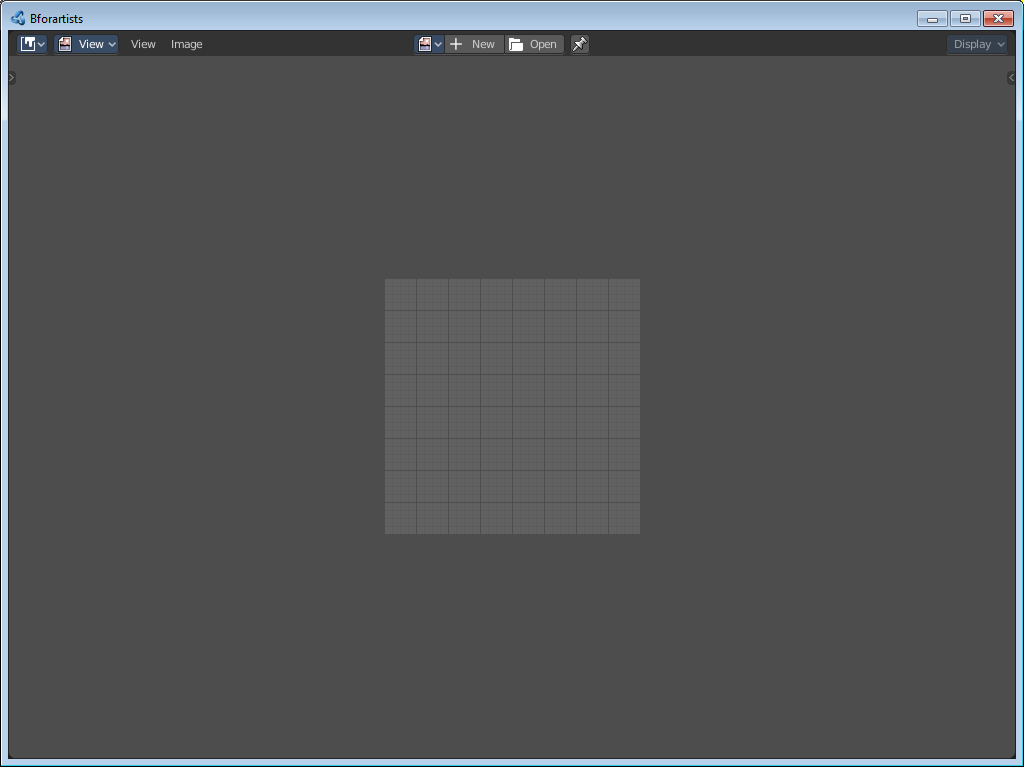Minimize the Bforartists window
Viewport: 1024px width, 768px height.
click(932, 18)
